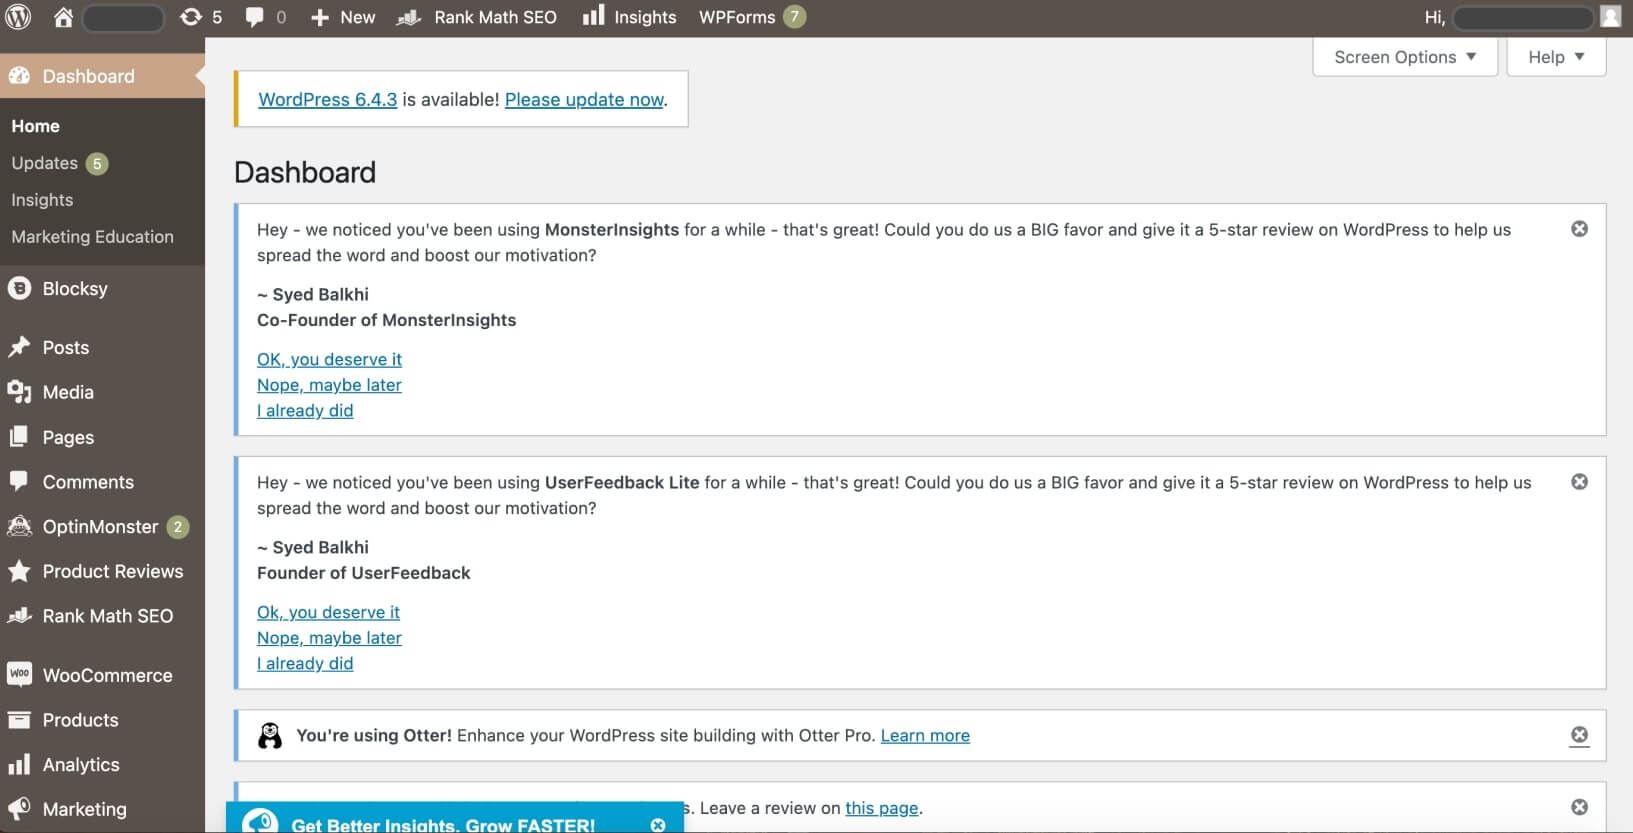The image size is (1633, 833).
Task: Click the Products sidebar icon
Action: point(19,720)
